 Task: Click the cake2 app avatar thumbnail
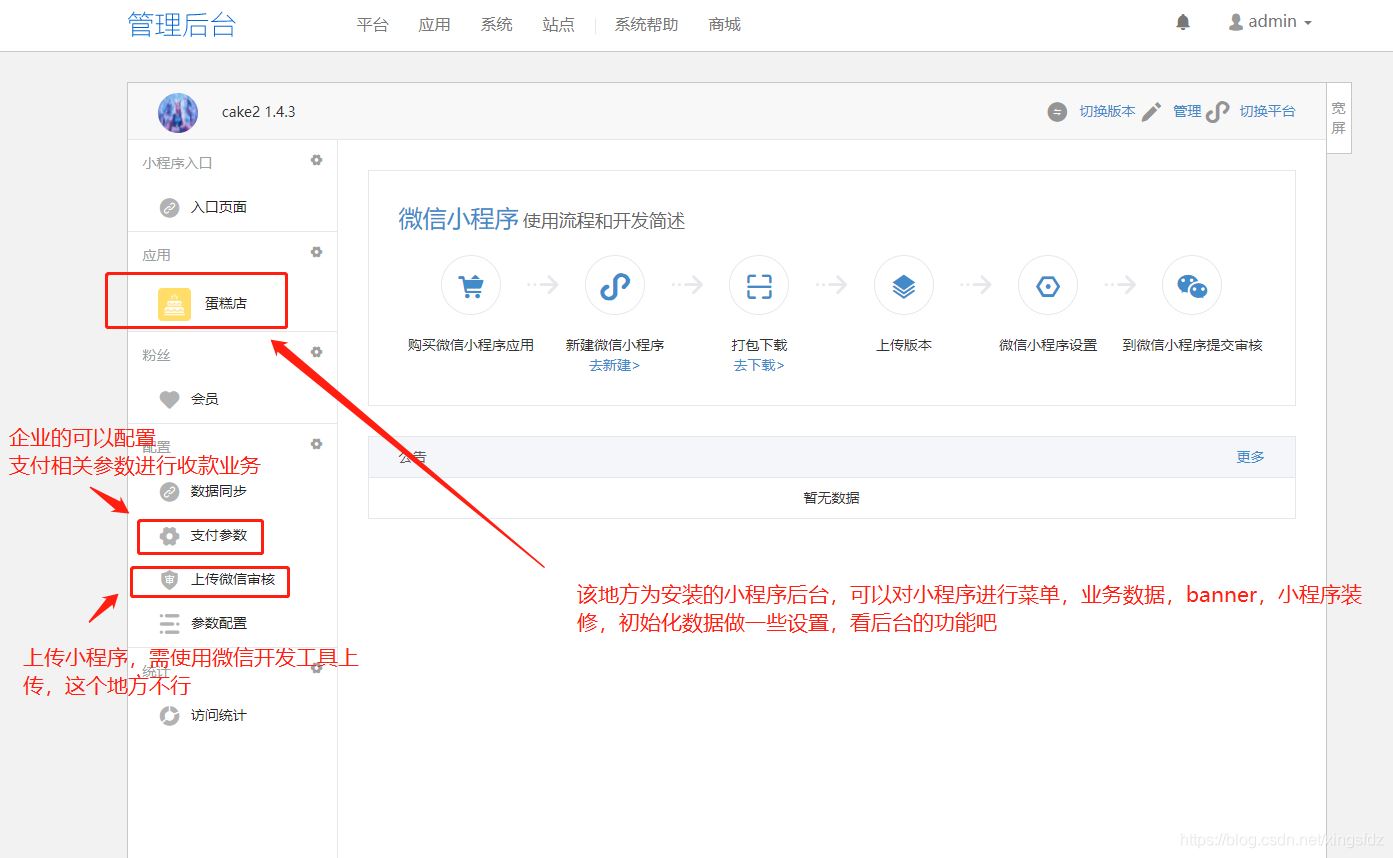click(178, 112)
